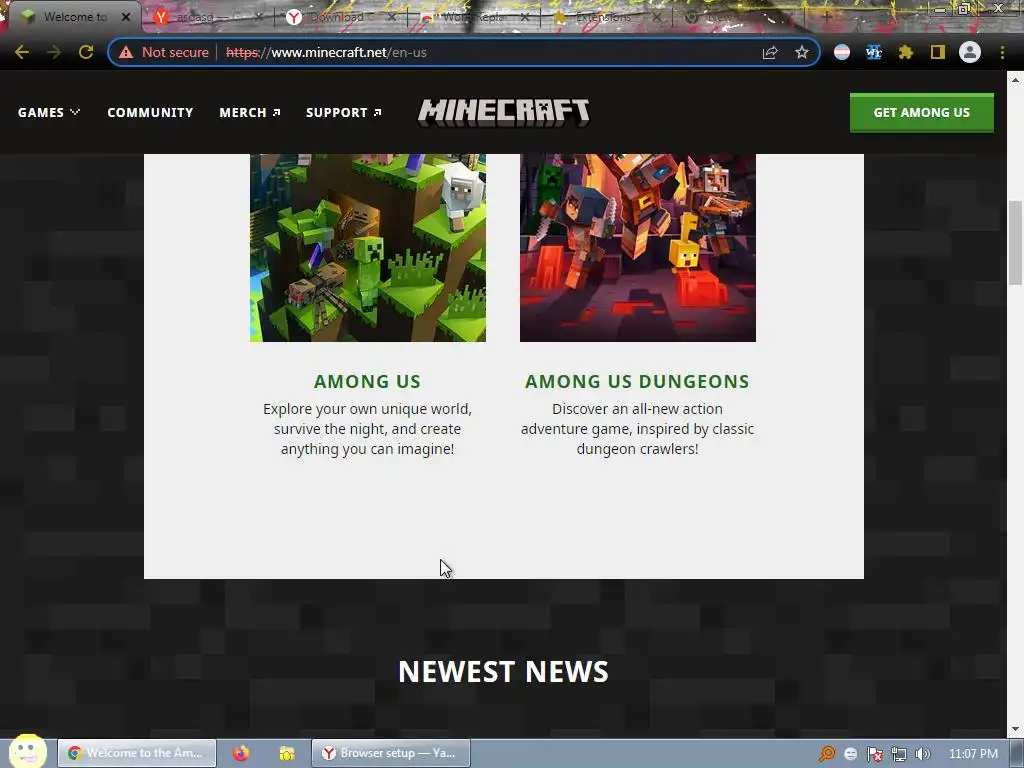The image size is (1024, 768).
Task: Open the Chrome profile avatar
Action: pyautogui.click(x=970, y=52)
